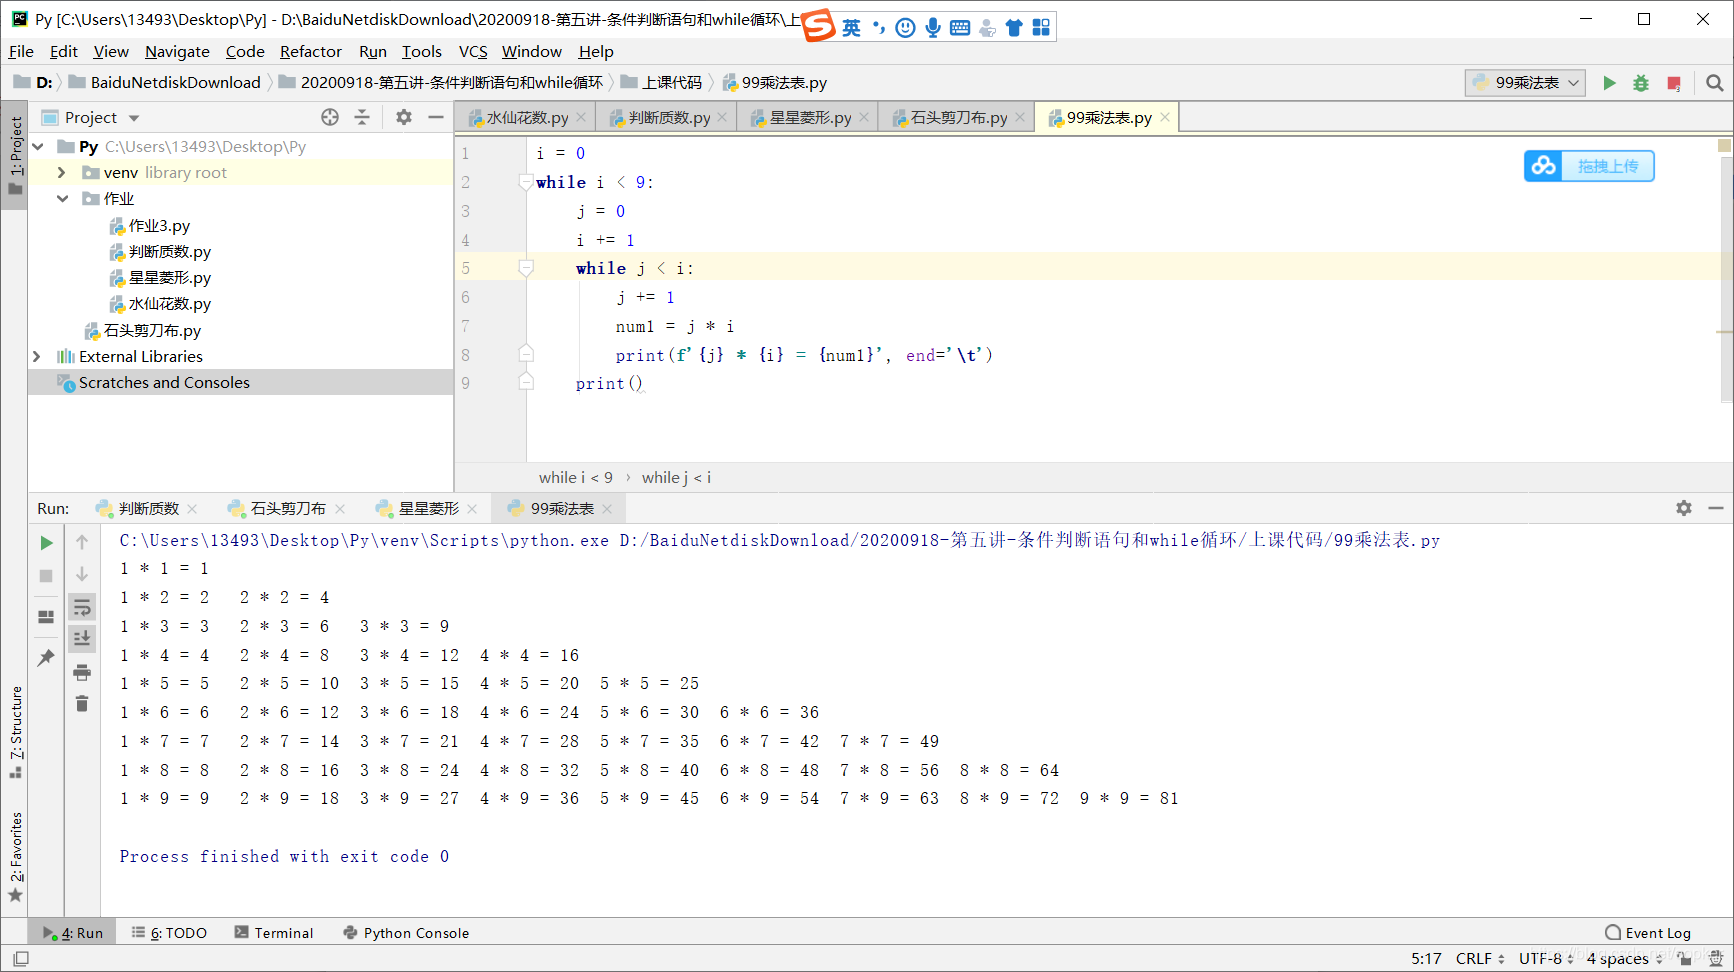Run the 99乘法表 configuration with green play icon
Viewport: 1734px width, 972px height.
click(x=1609, y=83)
